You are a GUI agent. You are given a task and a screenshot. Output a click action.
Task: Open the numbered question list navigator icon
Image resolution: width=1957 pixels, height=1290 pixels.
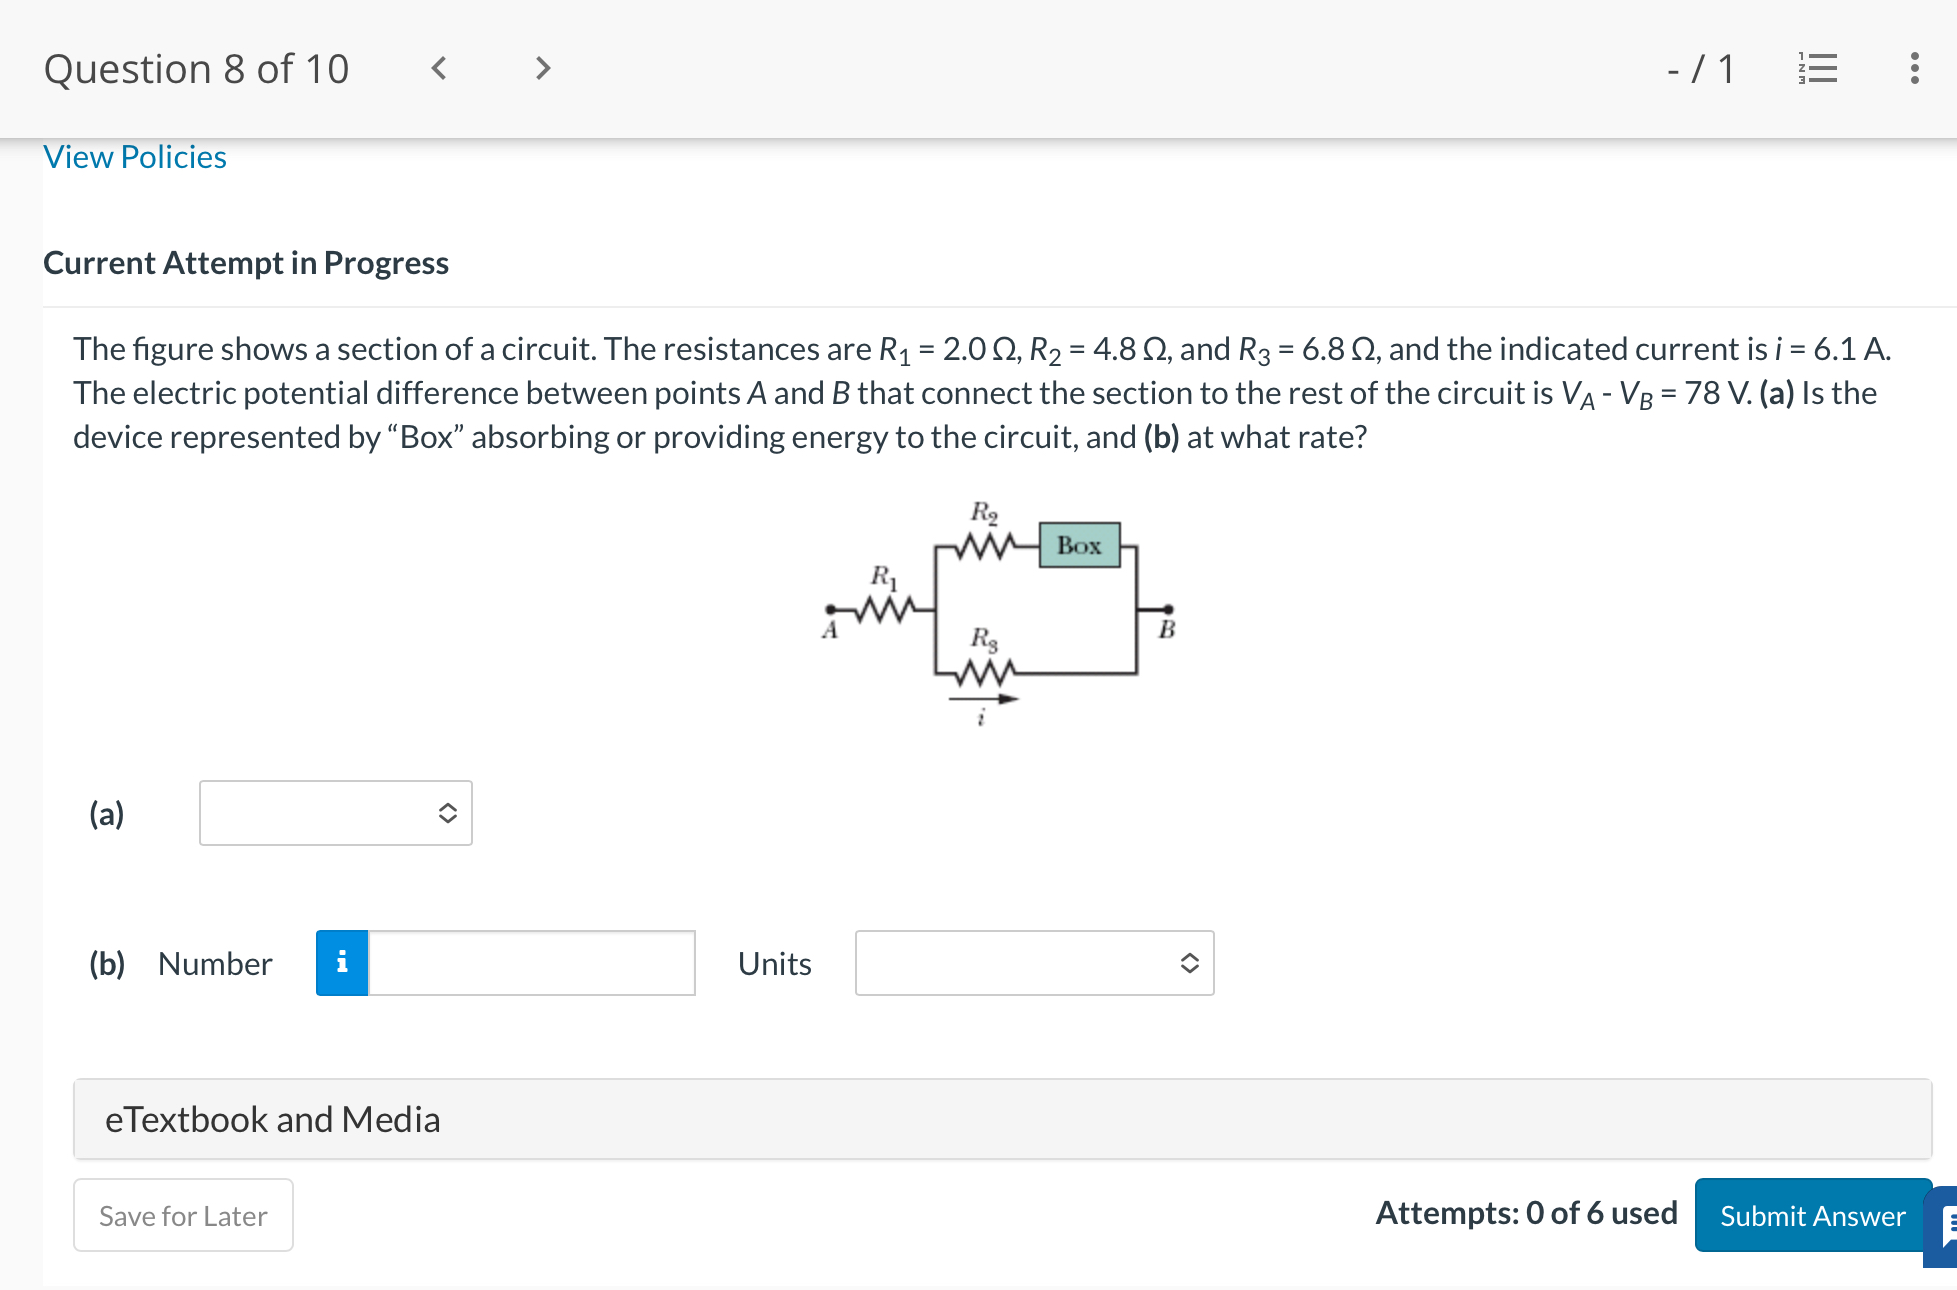(x=1819, y=68)
